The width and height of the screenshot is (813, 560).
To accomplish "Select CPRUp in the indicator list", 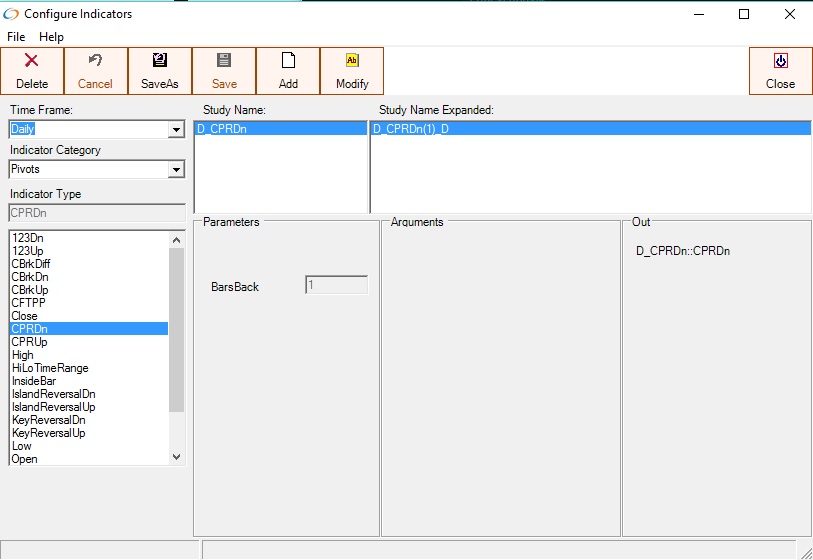I will [29, 342].
